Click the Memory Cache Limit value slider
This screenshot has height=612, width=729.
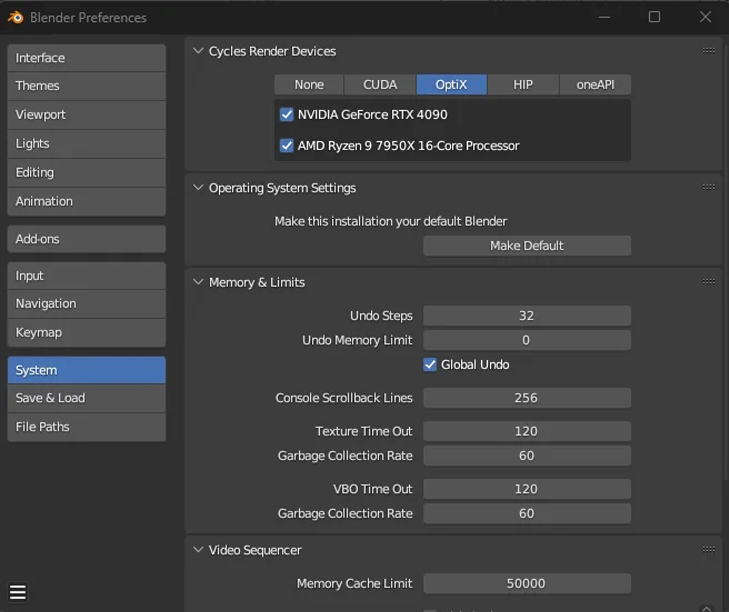click(526, 584)
